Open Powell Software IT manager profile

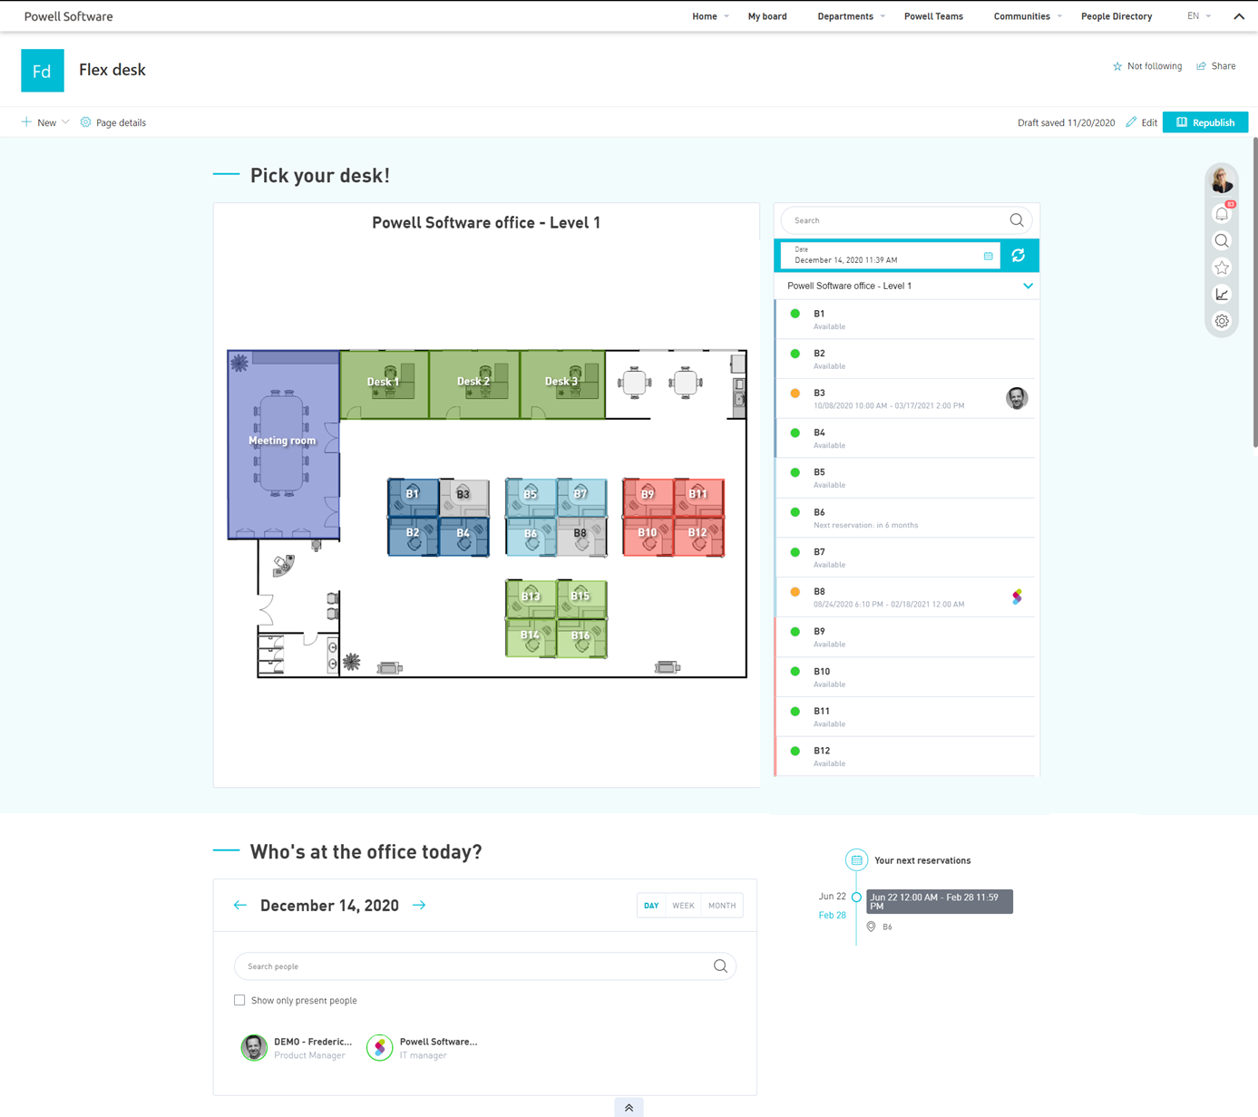click(x=422, y=1047)
